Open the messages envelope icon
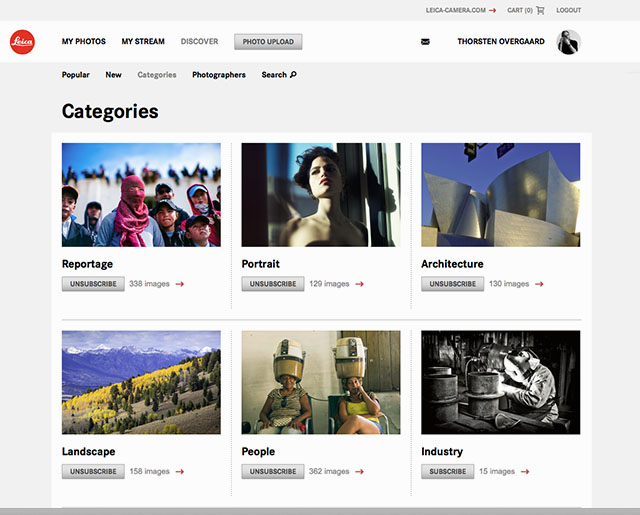The width and height of the screenshot is (640, 515). click(x=425, y=42)
